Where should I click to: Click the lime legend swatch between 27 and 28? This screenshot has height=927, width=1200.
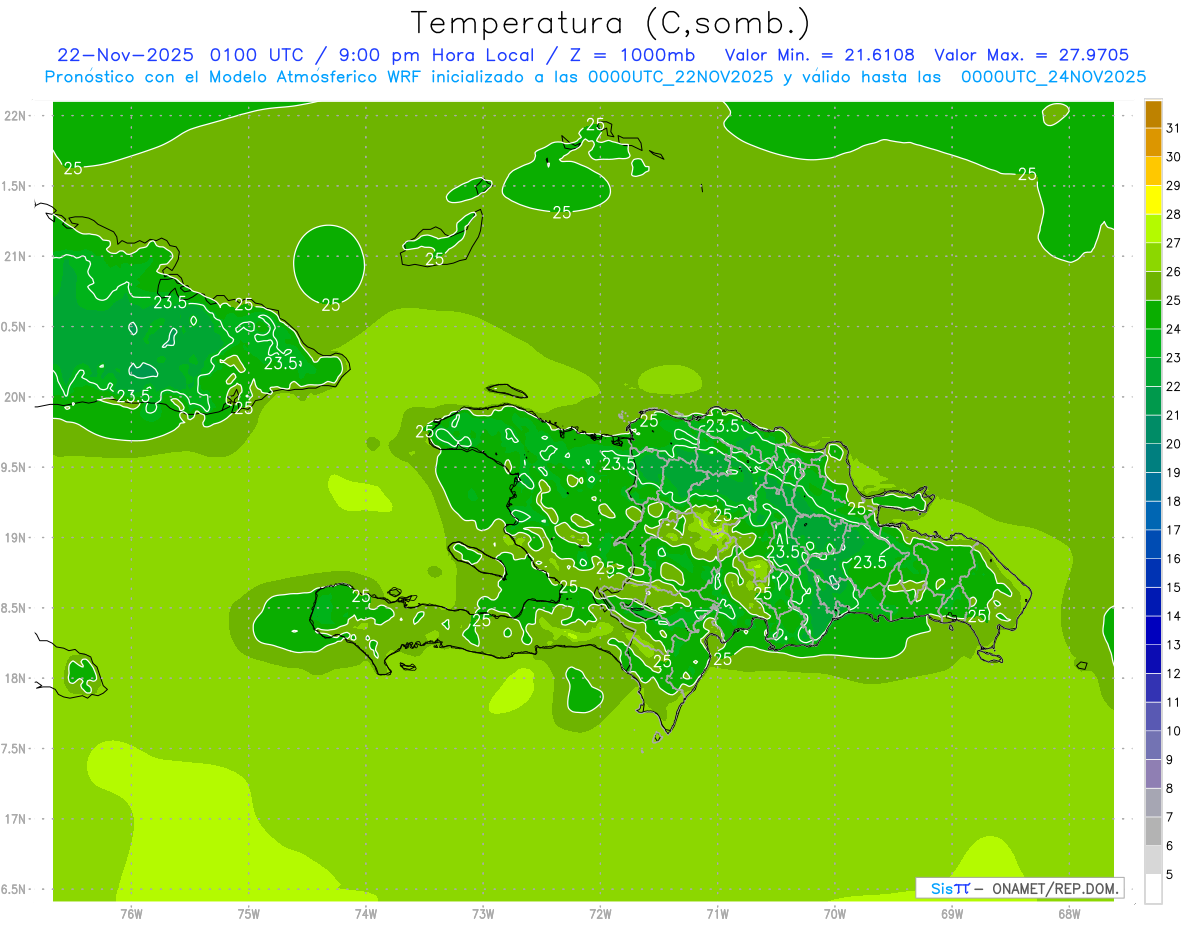pyautogui.click(x=1153, y=229)
